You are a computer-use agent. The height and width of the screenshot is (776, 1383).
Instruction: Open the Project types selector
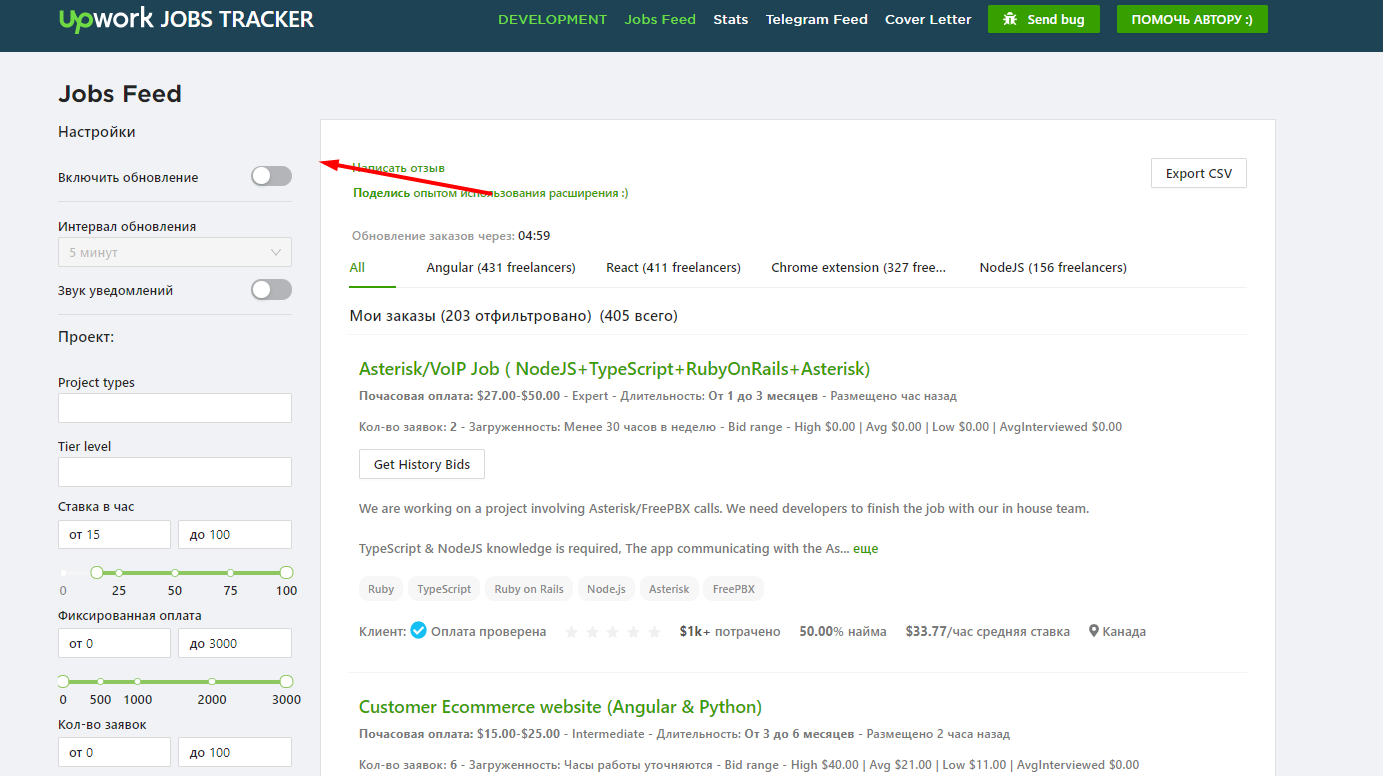(x=175, y=408)
